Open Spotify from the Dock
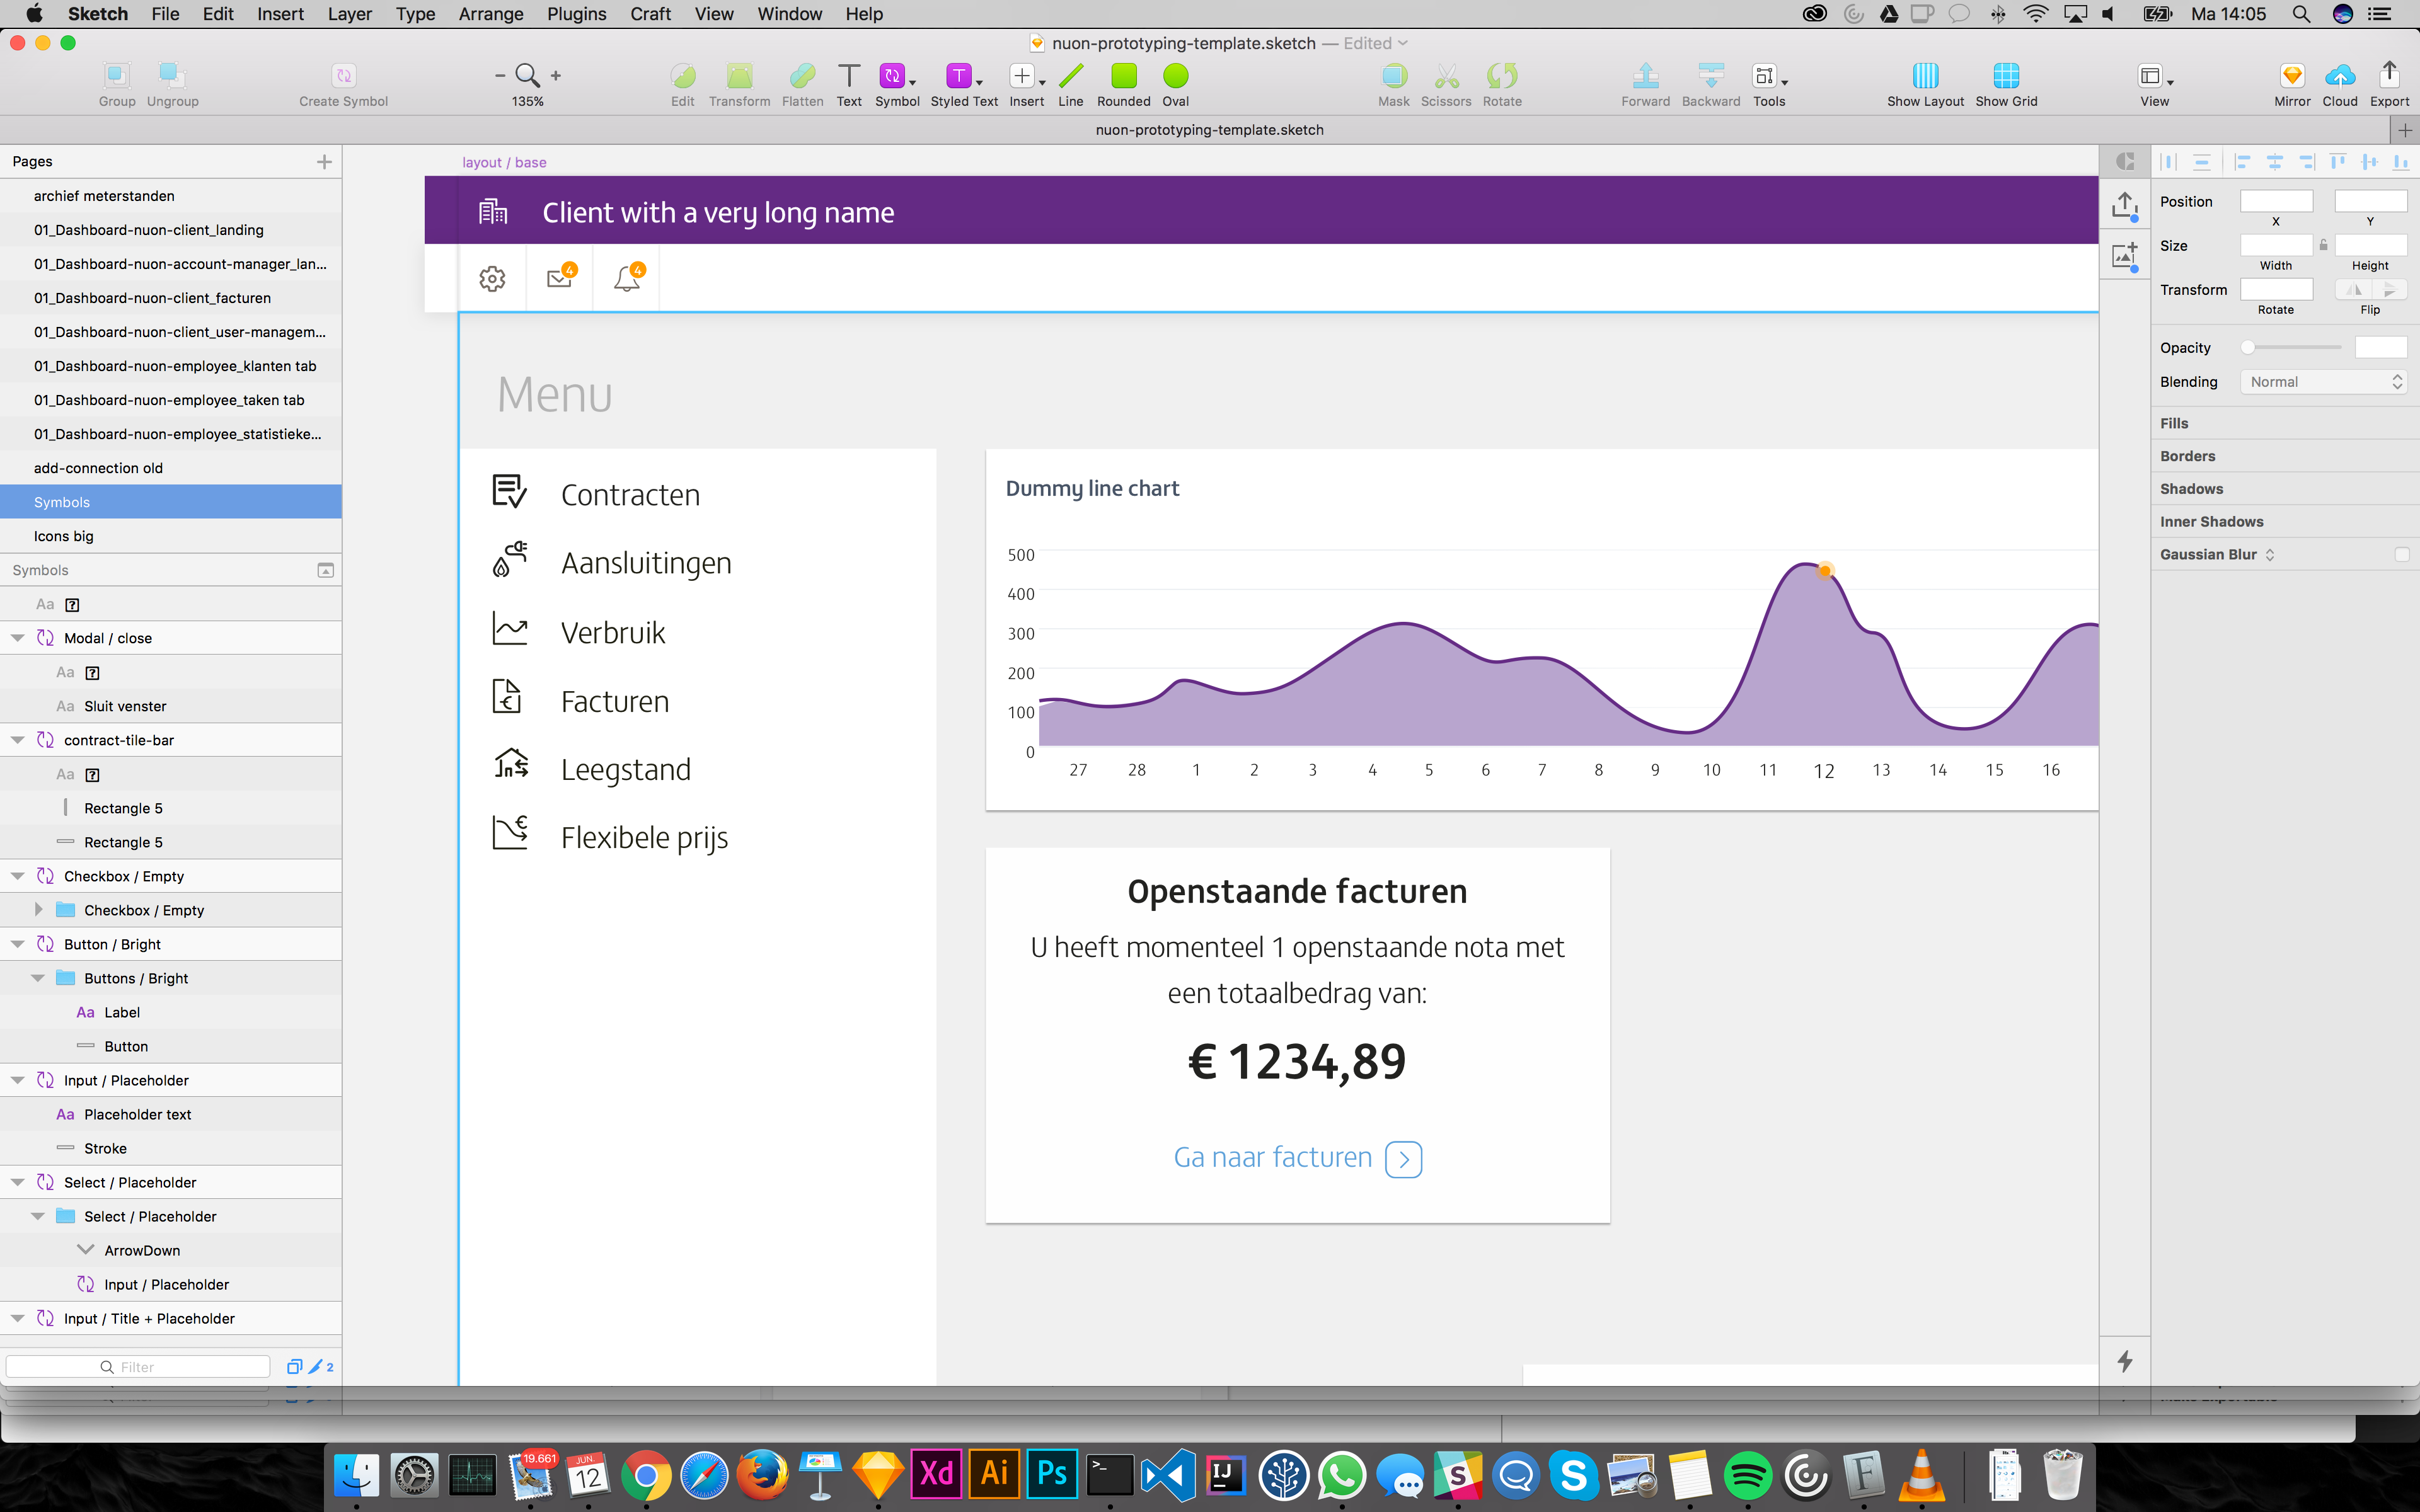 1748,1475
